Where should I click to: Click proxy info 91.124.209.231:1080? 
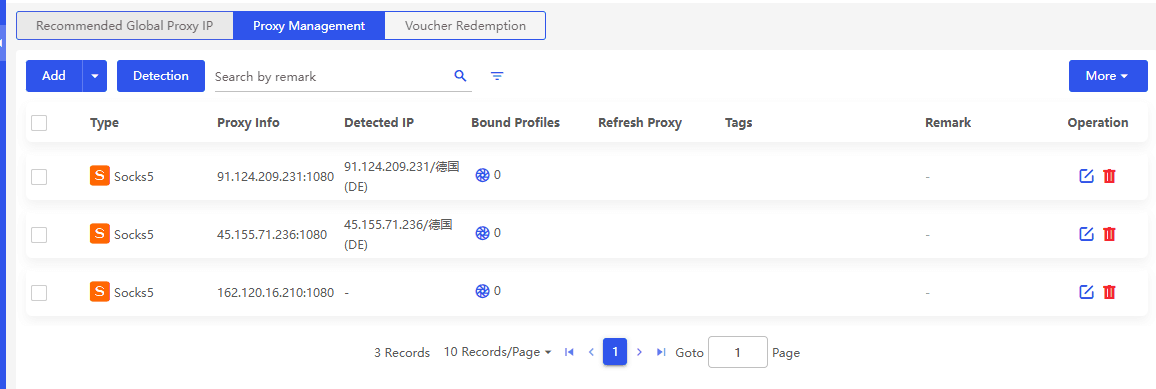pos(276,177)
